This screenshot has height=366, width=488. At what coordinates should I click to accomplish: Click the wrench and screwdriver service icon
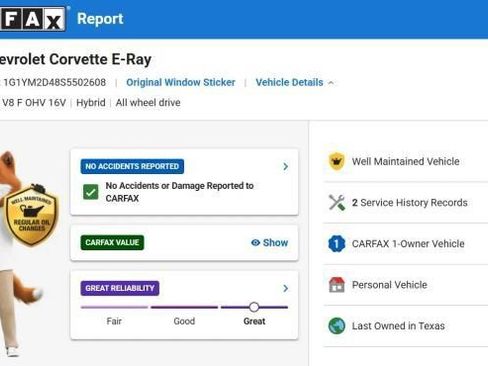(x=337, y=202)
